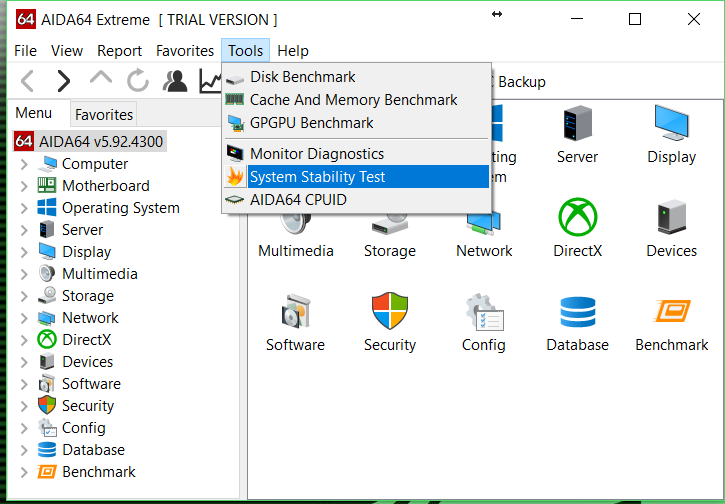
Task: Expand the Database tree node
Action: (24, 450)
